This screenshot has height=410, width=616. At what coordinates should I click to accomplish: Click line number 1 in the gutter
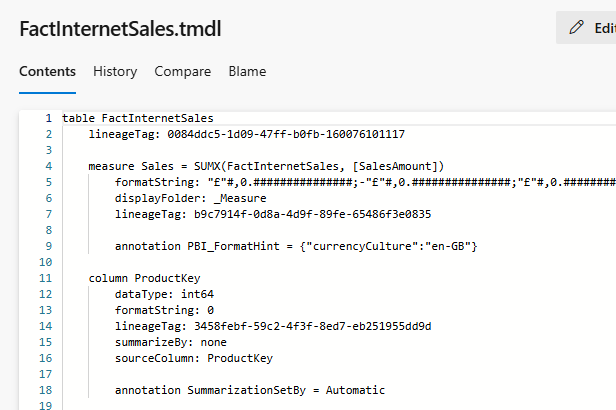click(48, 118)
